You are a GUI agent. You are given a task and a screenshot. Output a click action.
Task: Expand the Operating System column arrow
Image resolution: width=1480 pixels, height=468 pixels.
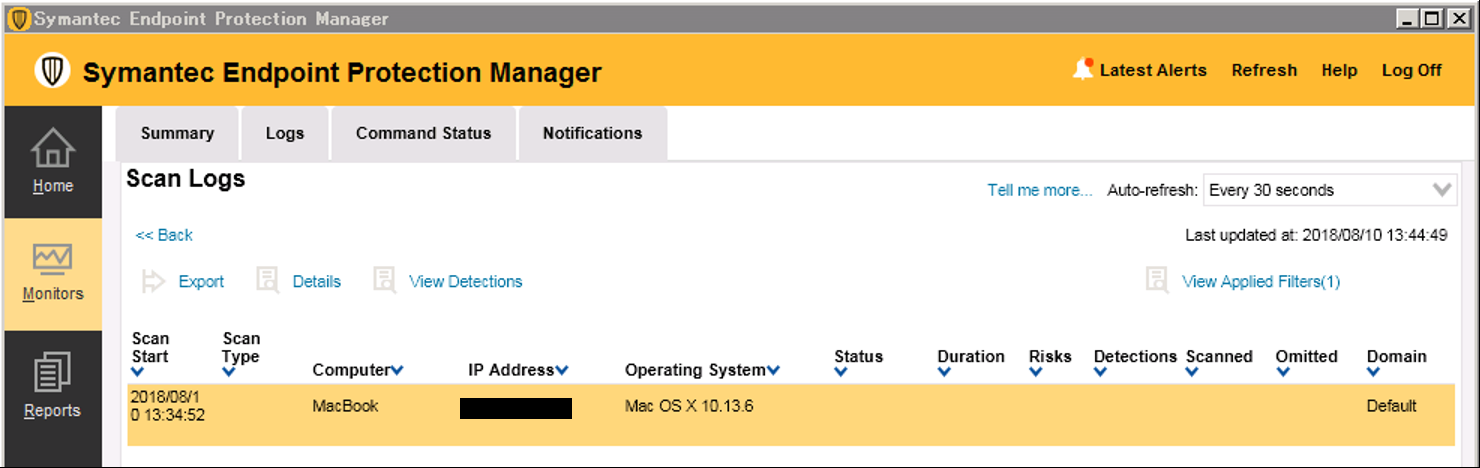[773, 371]
